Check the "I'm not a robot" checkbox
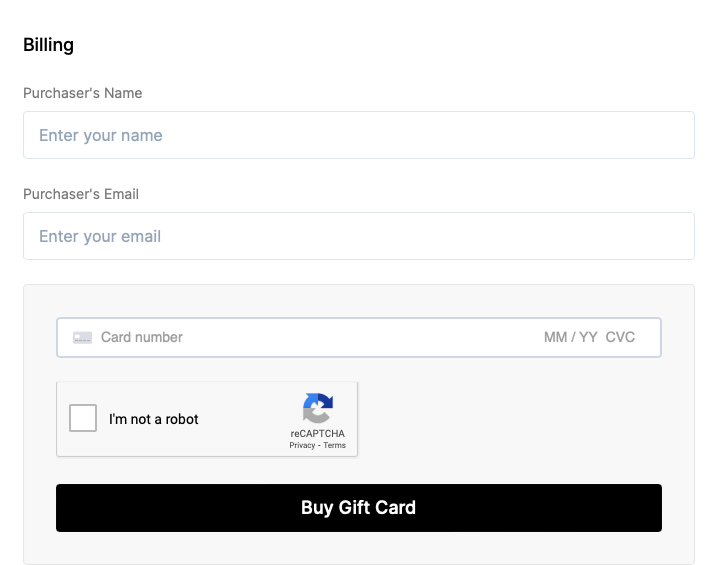Screen dimensions: 707x565 click(83, 418)
